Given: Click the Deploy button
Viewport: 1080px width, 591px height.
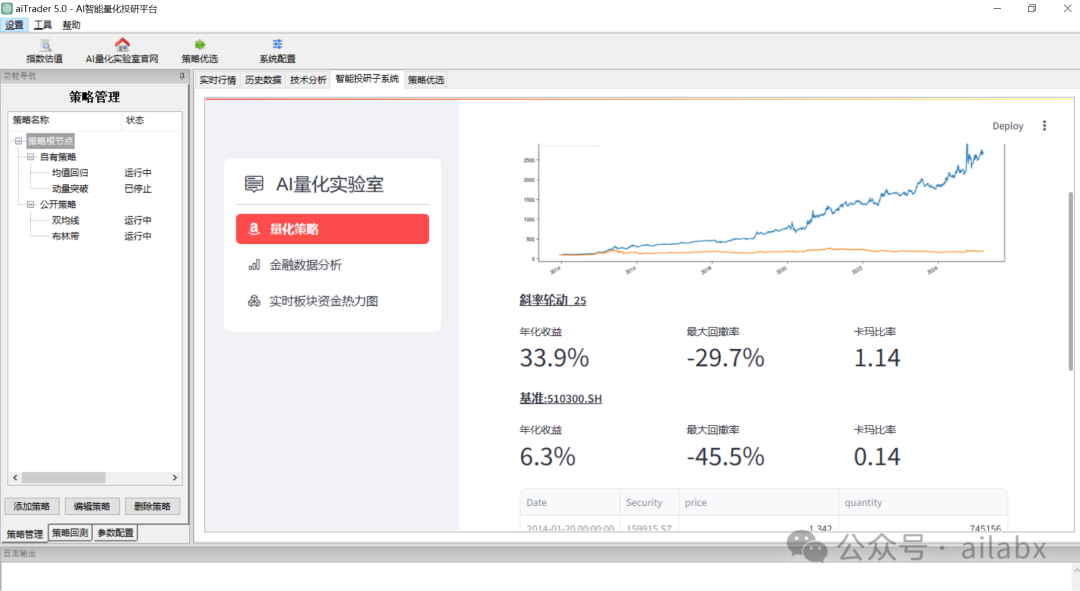Looking at the screenshot, I should pos(1008,126).
